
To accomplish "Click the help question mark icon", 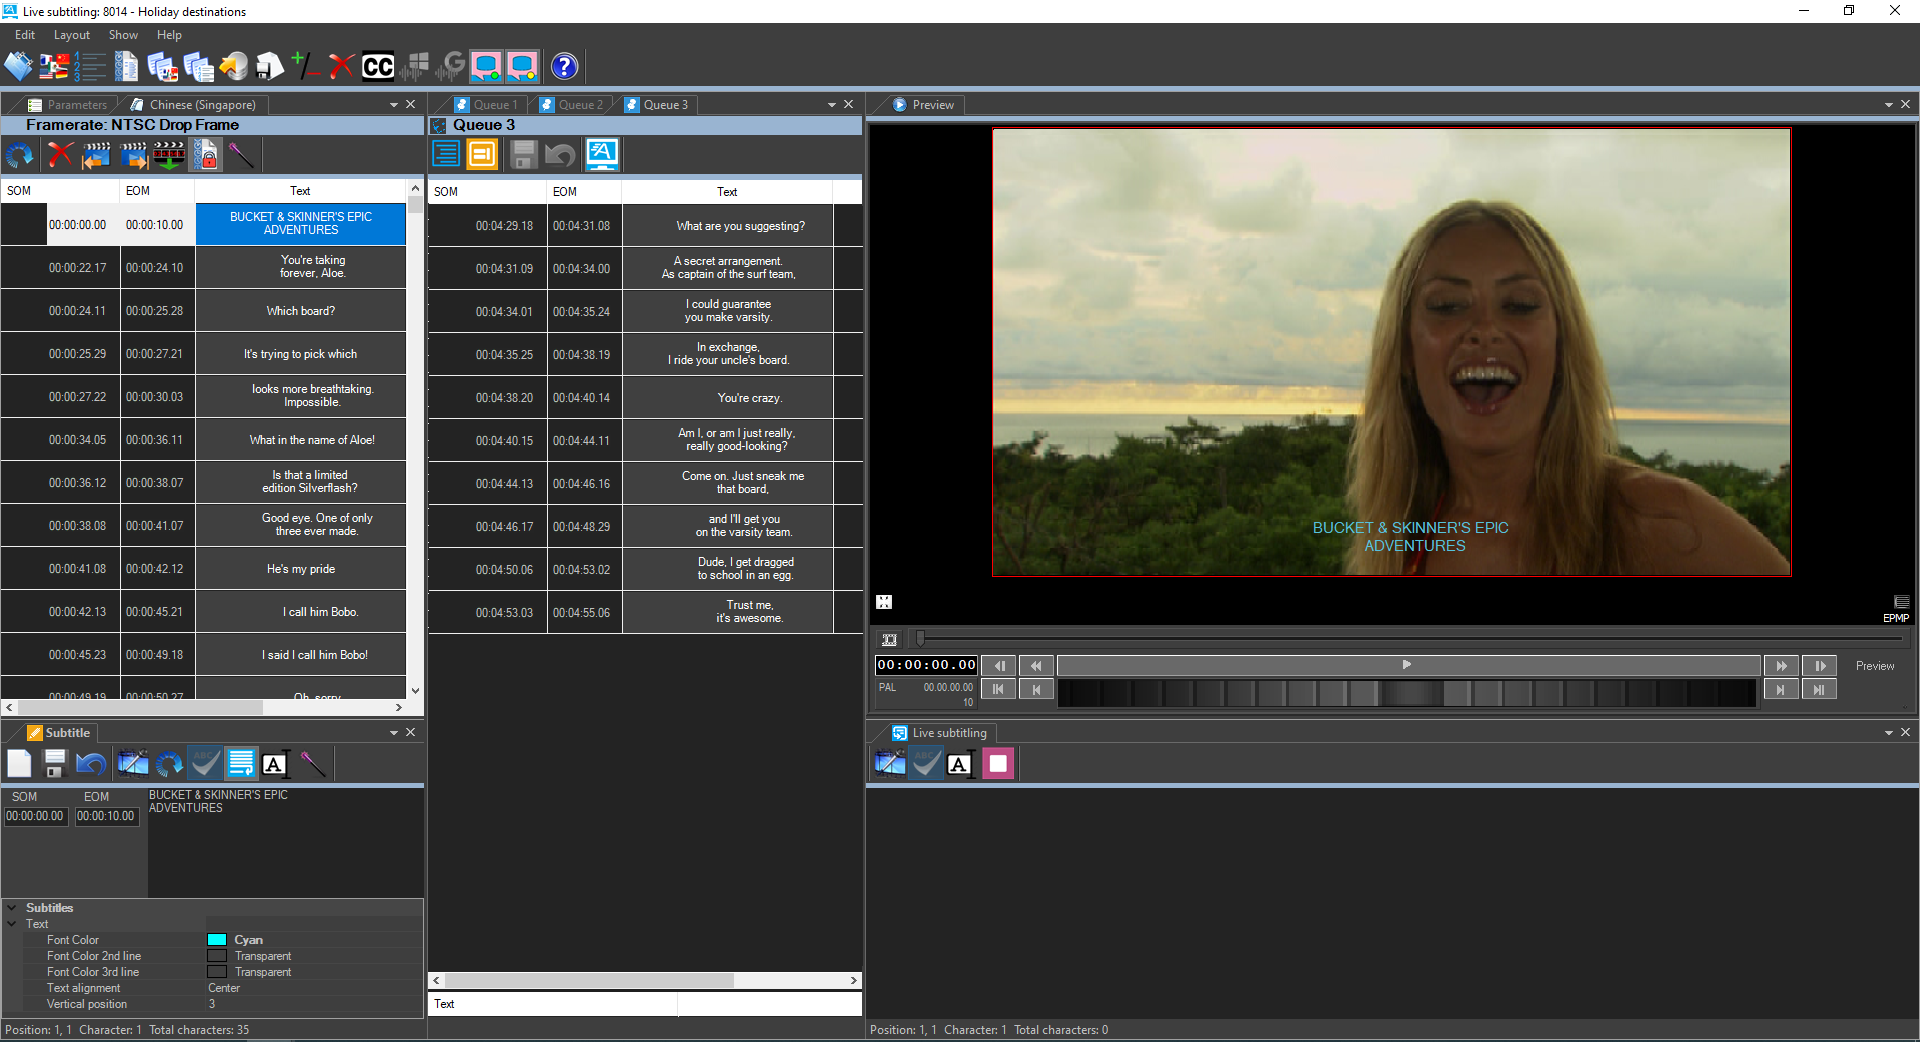I will click(564, 66).
